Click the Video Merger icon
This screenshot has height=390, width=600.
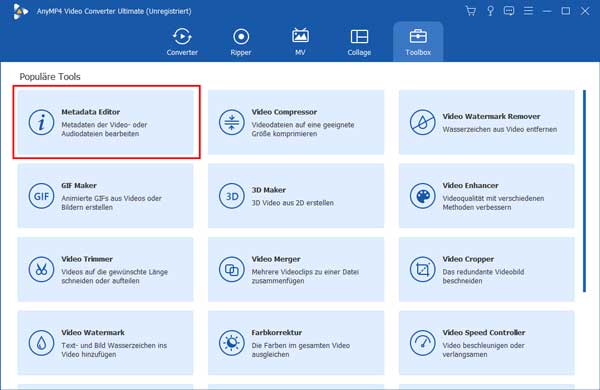point(232,269)
